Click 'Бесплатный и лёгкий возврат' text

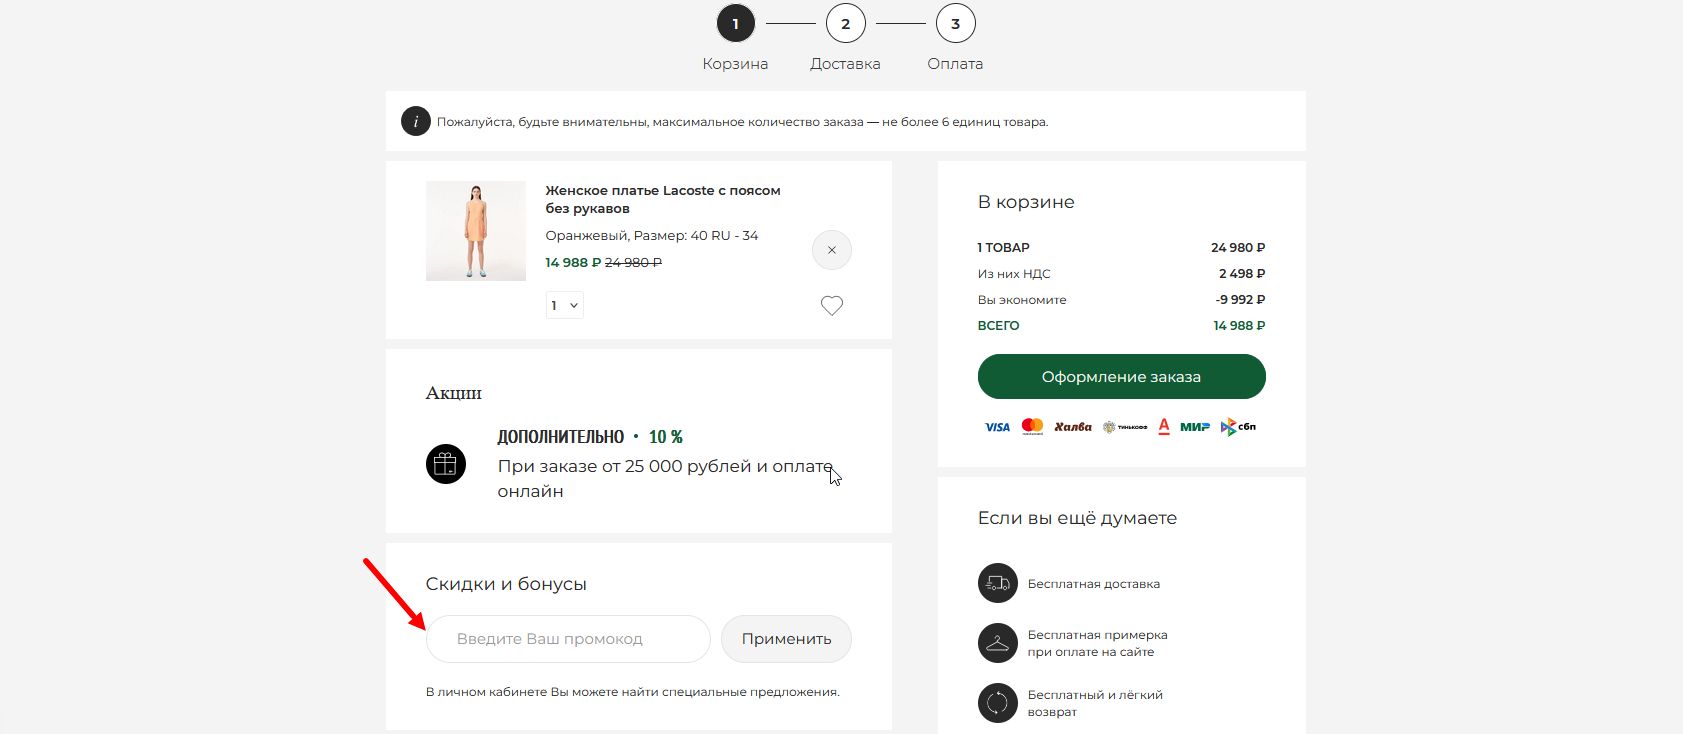(1096, 703)
